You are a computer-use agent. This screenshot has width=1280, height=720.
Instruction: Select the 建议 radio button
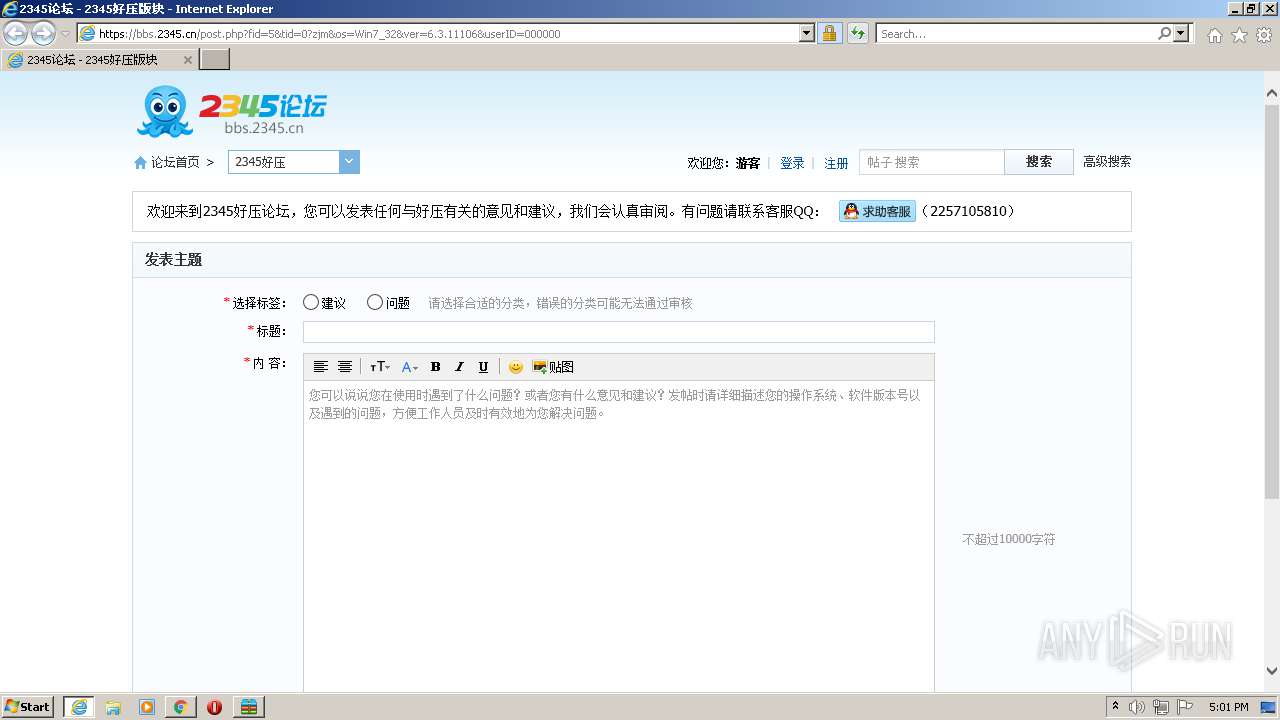pyautogui.click(x=311, y=302)
